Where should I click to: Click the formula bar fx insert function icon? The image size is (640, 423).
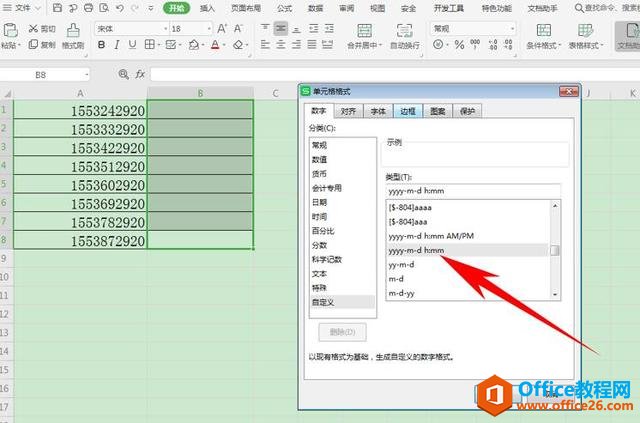pos(140,74)
